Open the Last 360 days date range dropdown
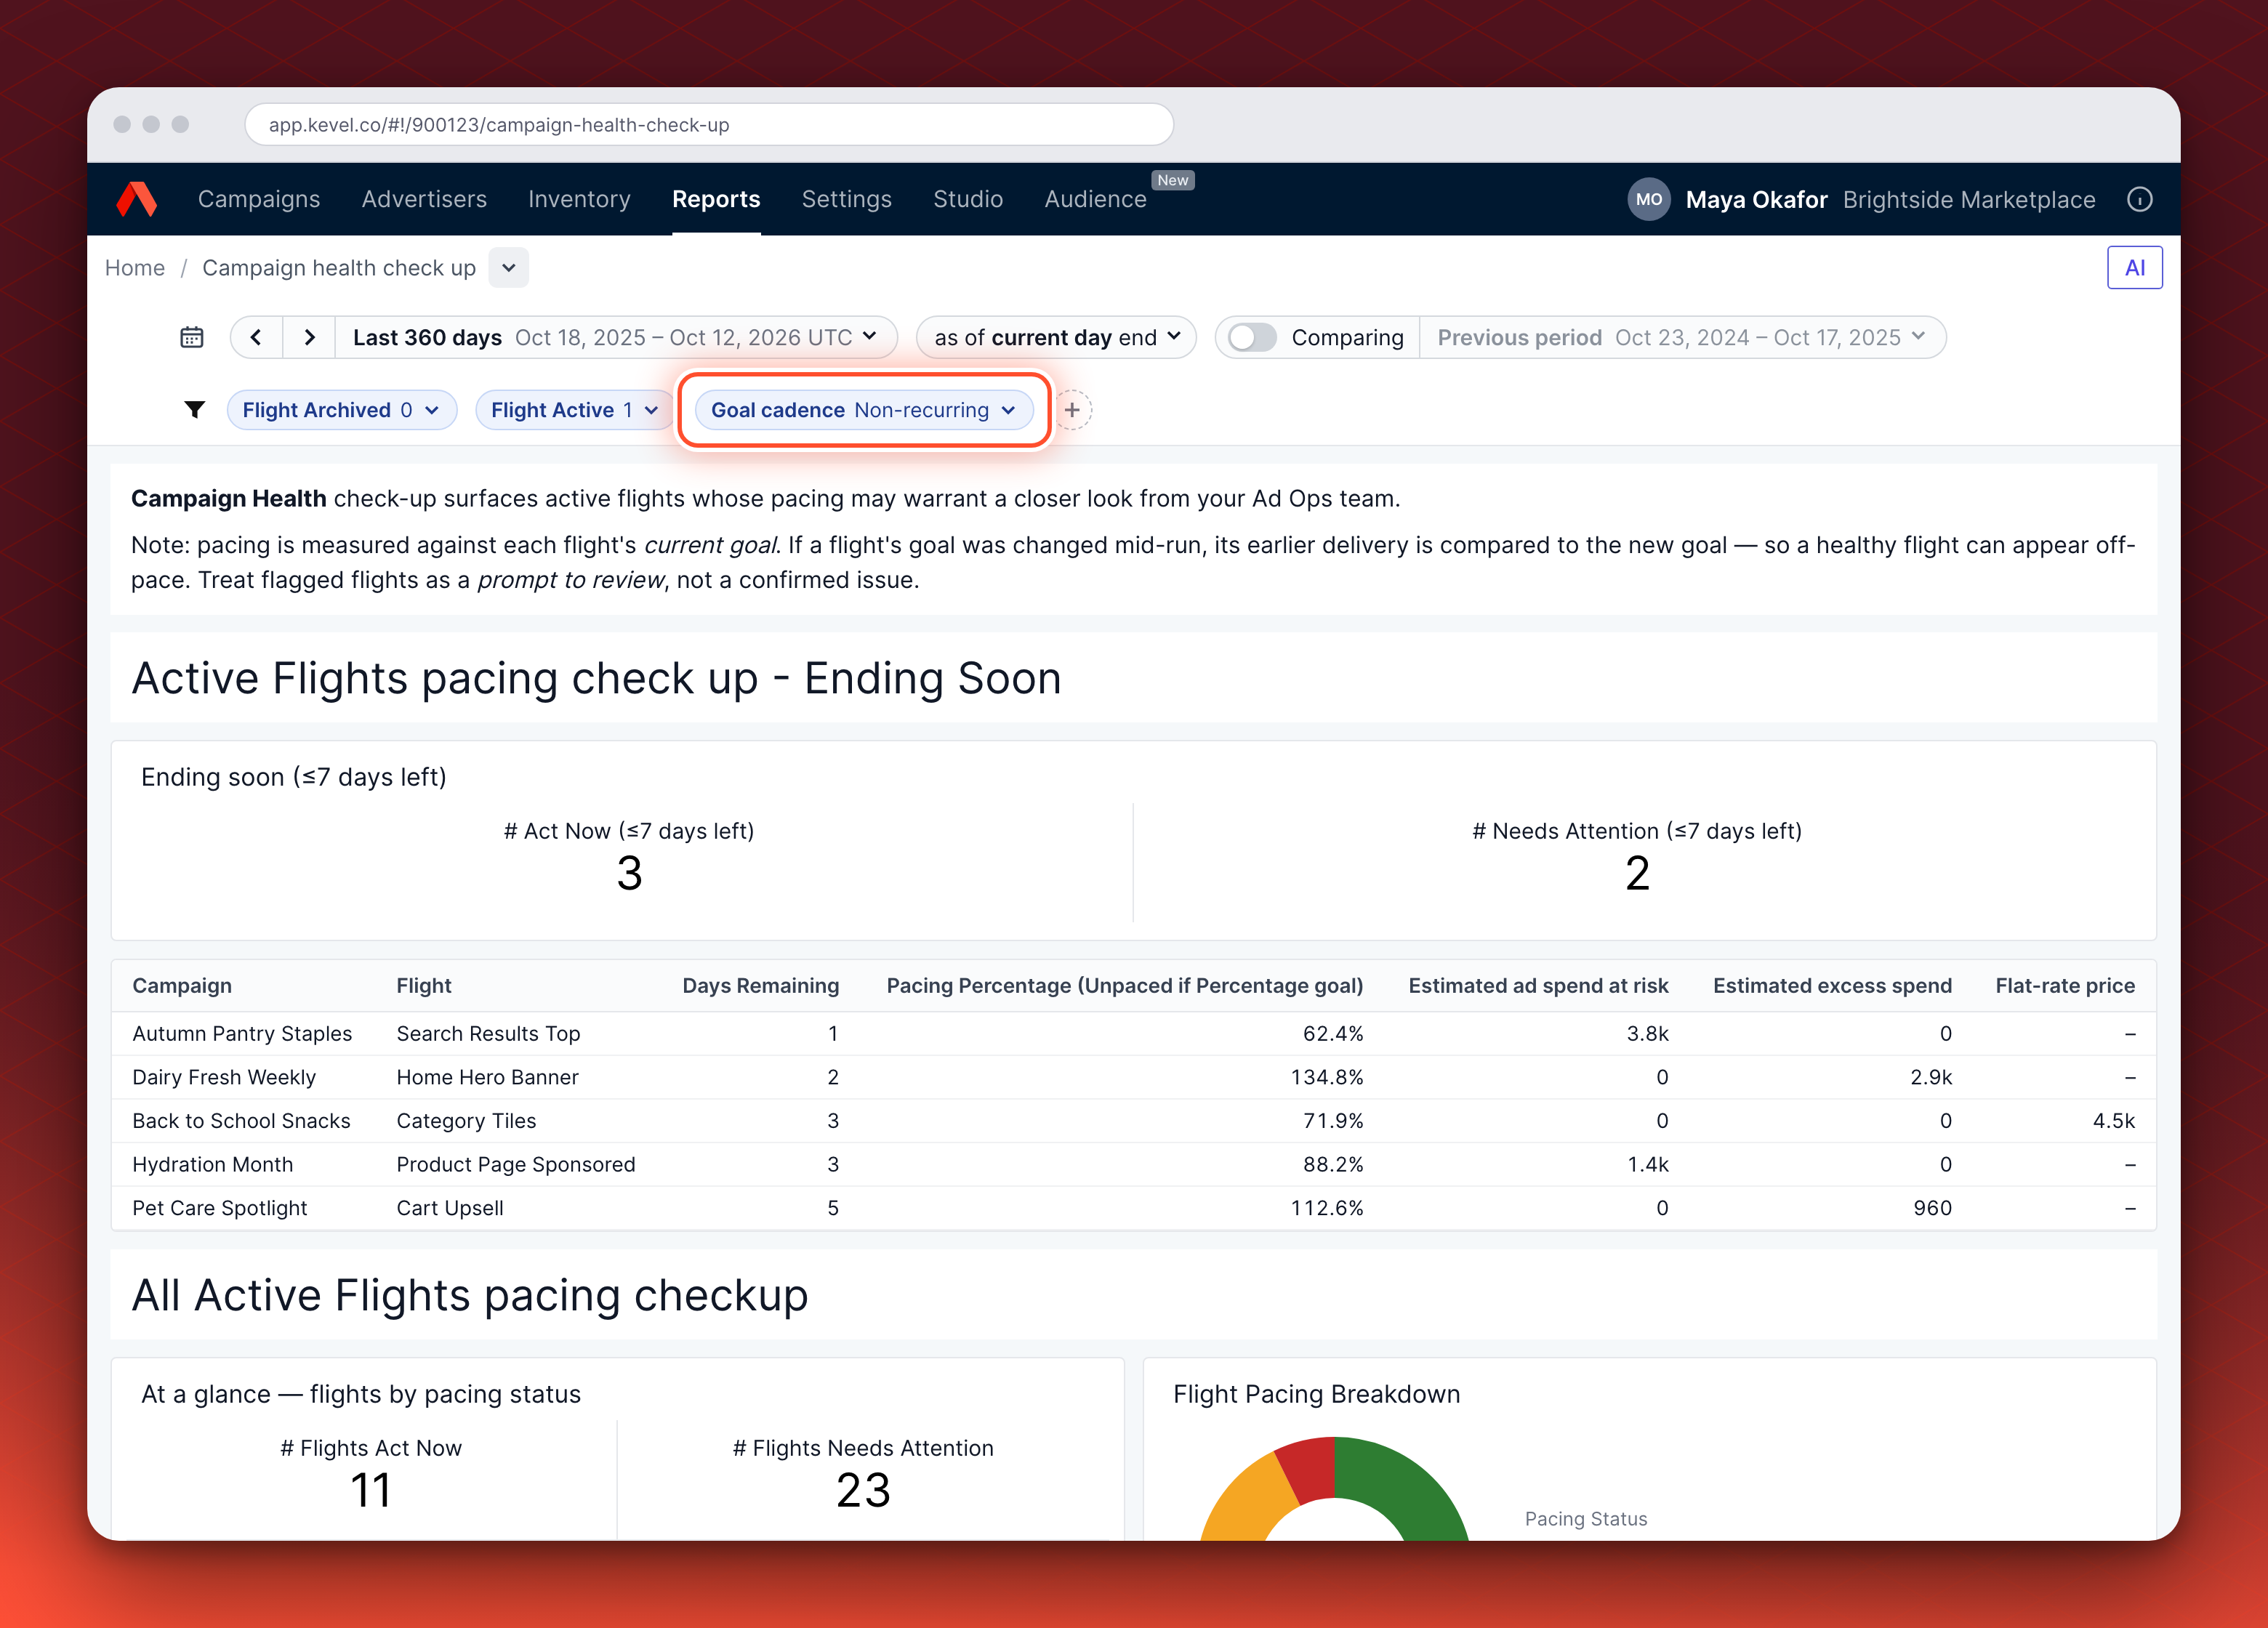This screenshot has height=1628, width=2268. [x=615, y=338]
